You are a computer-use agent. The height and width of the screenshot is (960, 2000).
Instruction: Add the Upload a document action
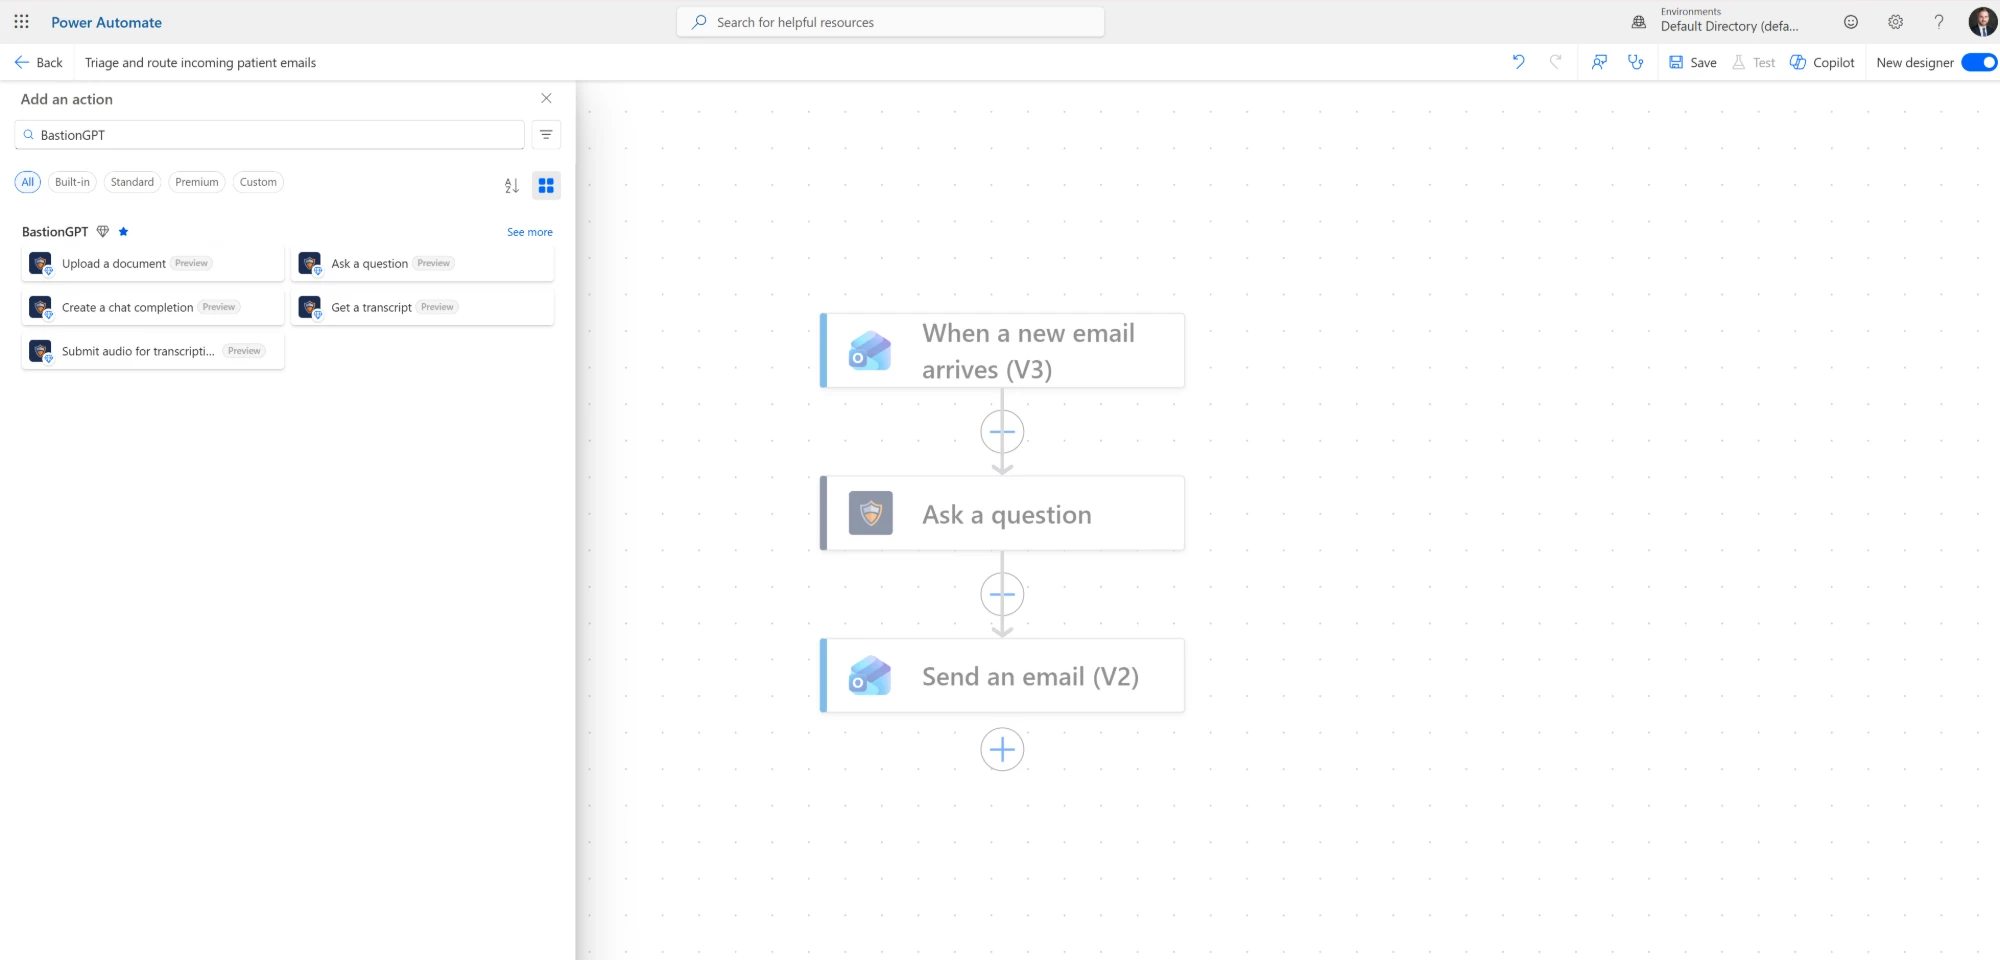click(153, 263)
